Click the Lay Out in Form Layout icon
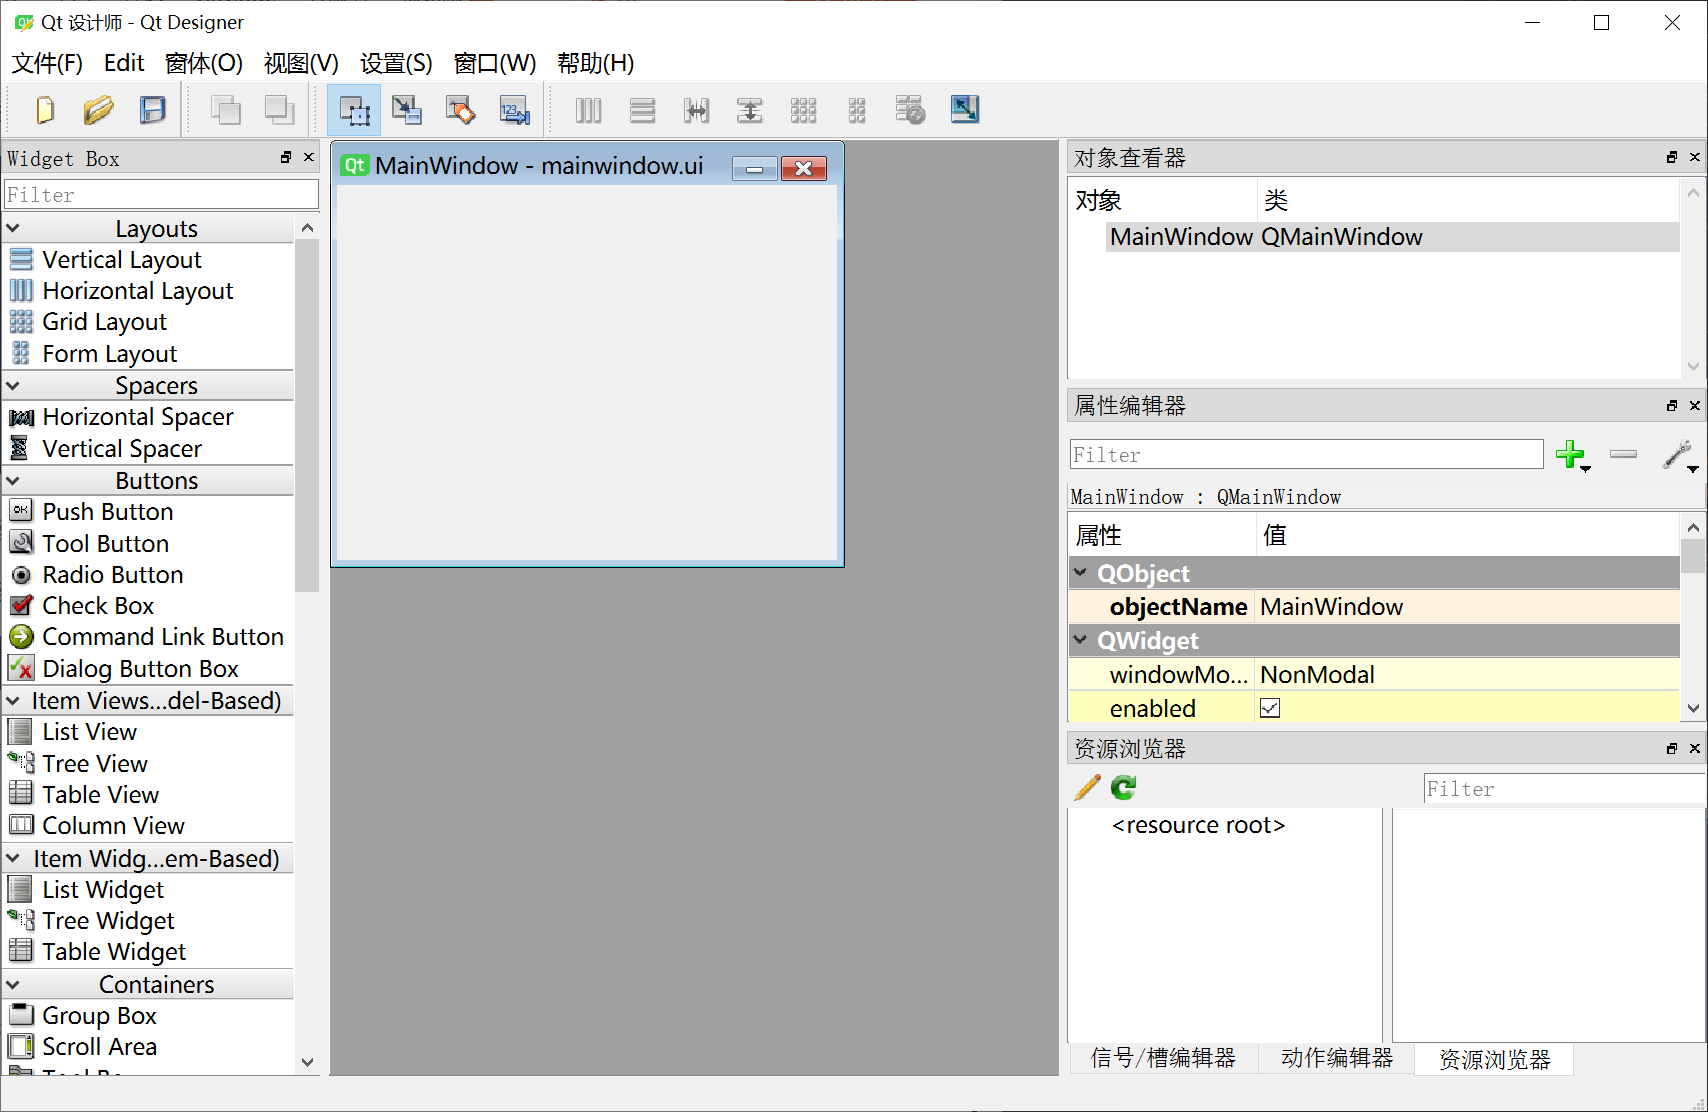Image resolution: width=1708 pixels, height=1112 pixels. [x=857, y=110]
